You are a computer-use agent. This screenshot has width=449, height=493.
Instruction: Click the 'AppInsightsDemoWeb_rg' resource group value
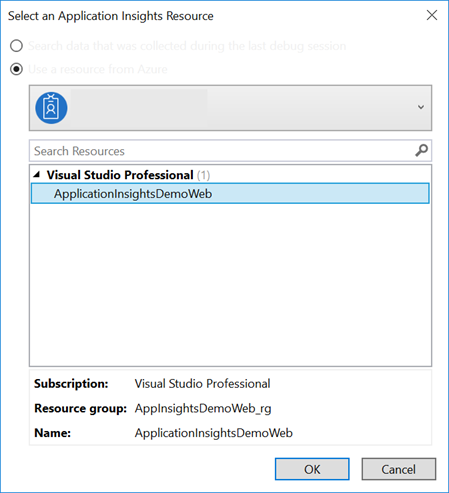[203, 408]
